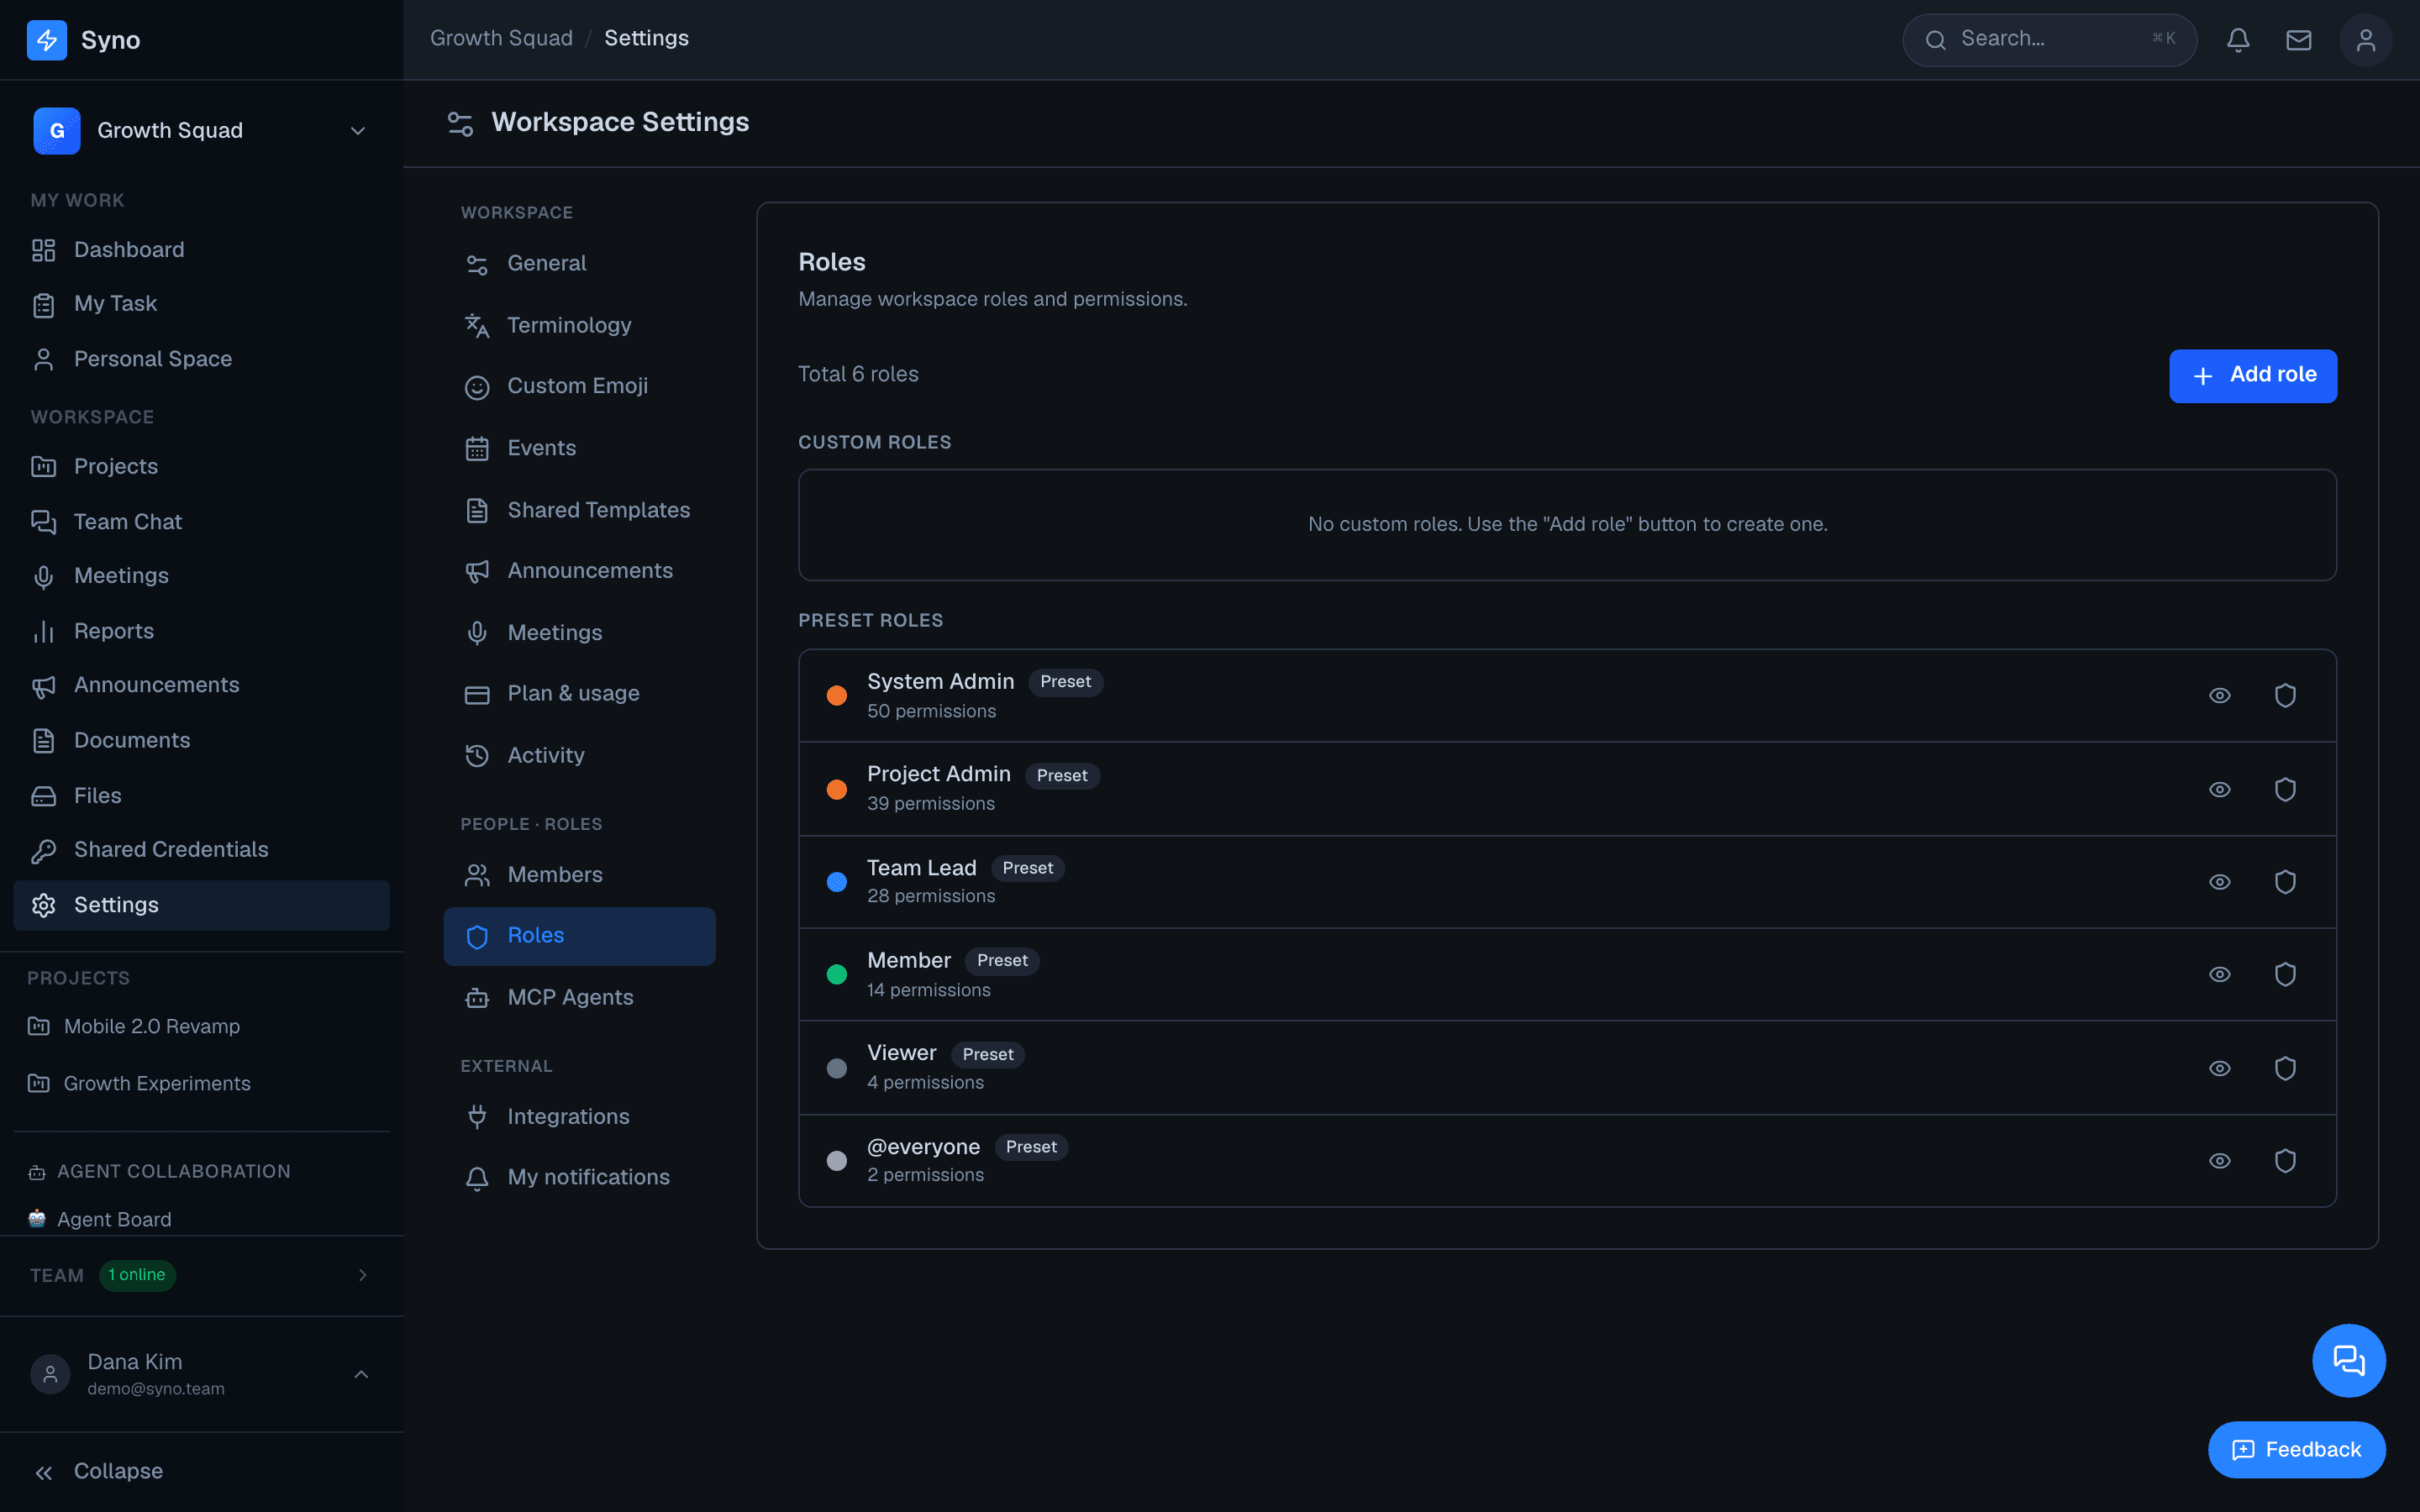Open Members settings page
This screenshot has height=1512, width=2420.
tap(579, 875)
